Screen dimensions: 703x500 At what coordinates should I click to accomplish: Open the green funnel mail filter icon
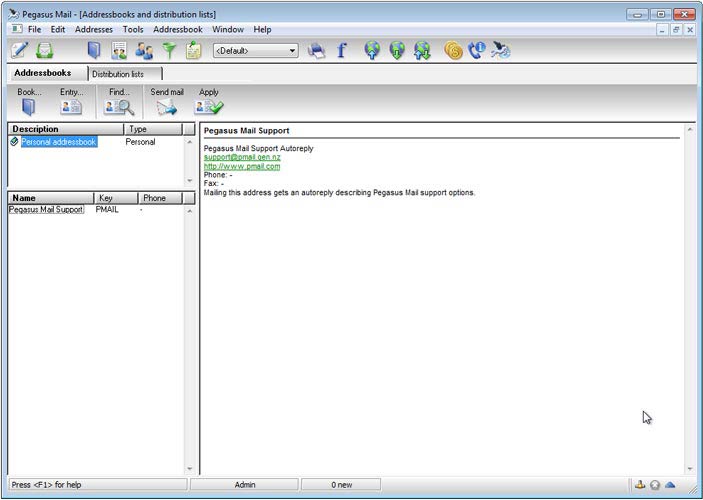[169, 50]
